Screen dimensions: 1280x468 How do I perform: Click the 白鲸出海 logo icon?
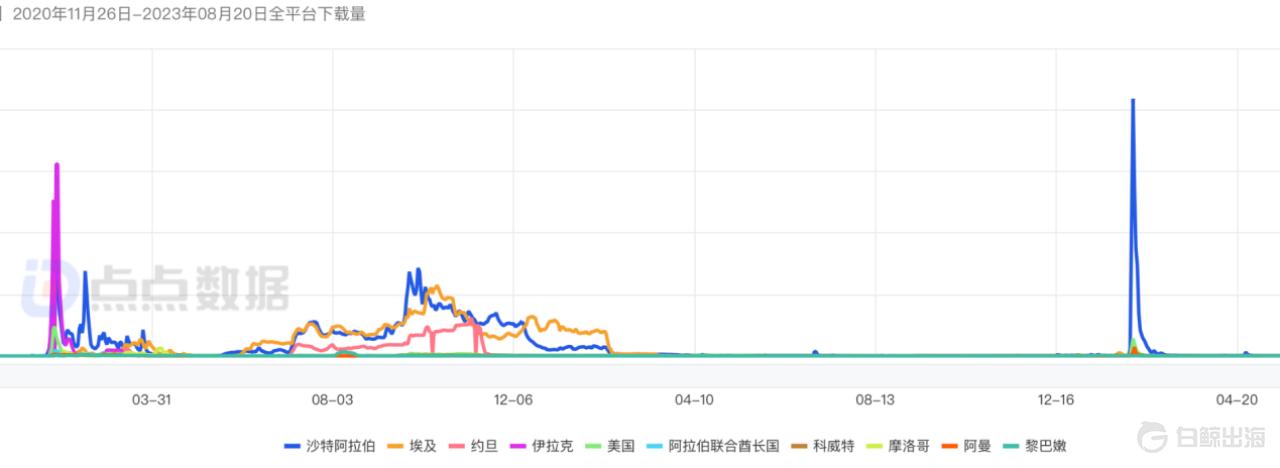coord(1155,440)
